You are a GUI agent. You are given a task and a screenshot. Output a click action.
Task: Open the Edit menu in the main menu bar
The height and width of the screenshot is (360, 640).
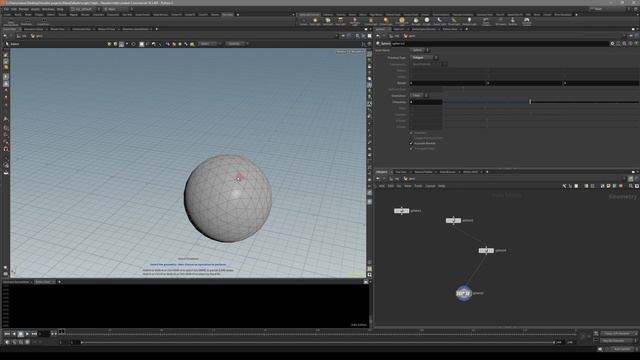pos(14,9)
